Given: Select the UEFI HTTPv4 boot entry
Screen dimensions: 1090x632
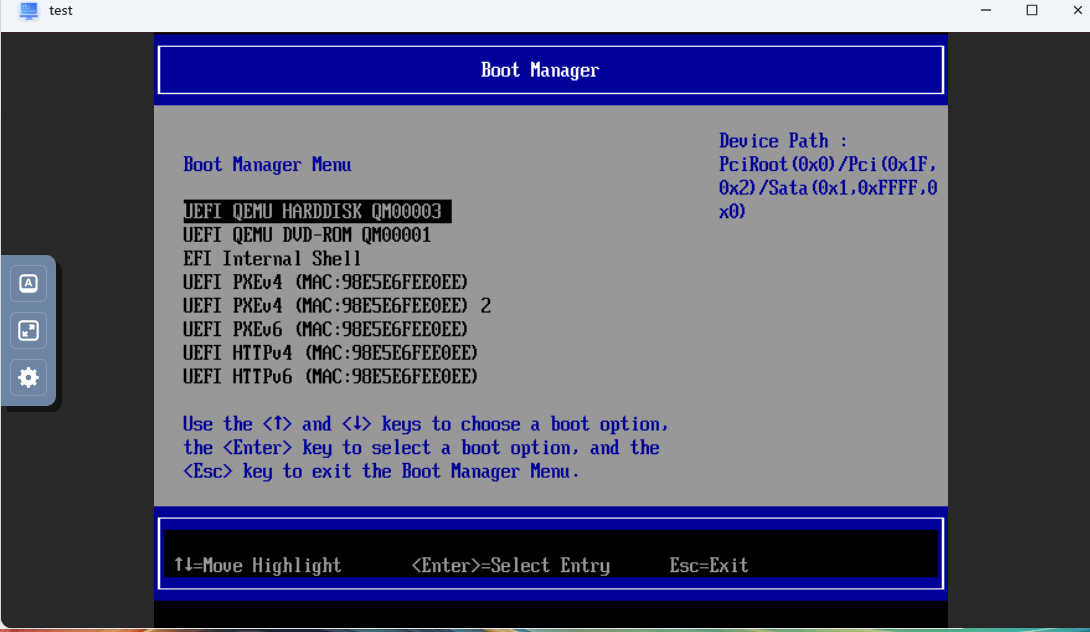Looking at the screenshot, I should (330, 353).
